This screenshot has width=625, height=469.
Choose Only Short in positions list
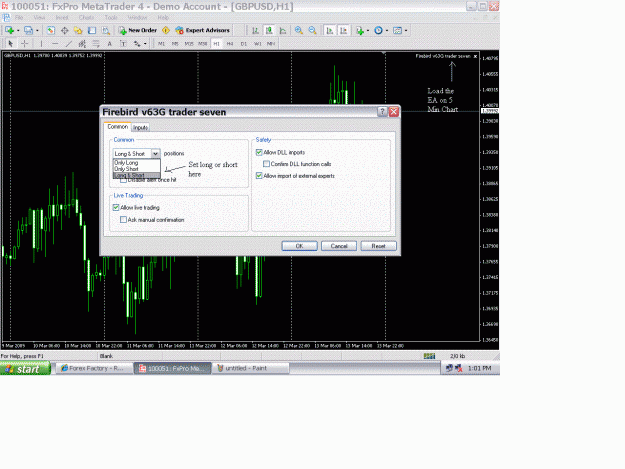pos(137,169)
